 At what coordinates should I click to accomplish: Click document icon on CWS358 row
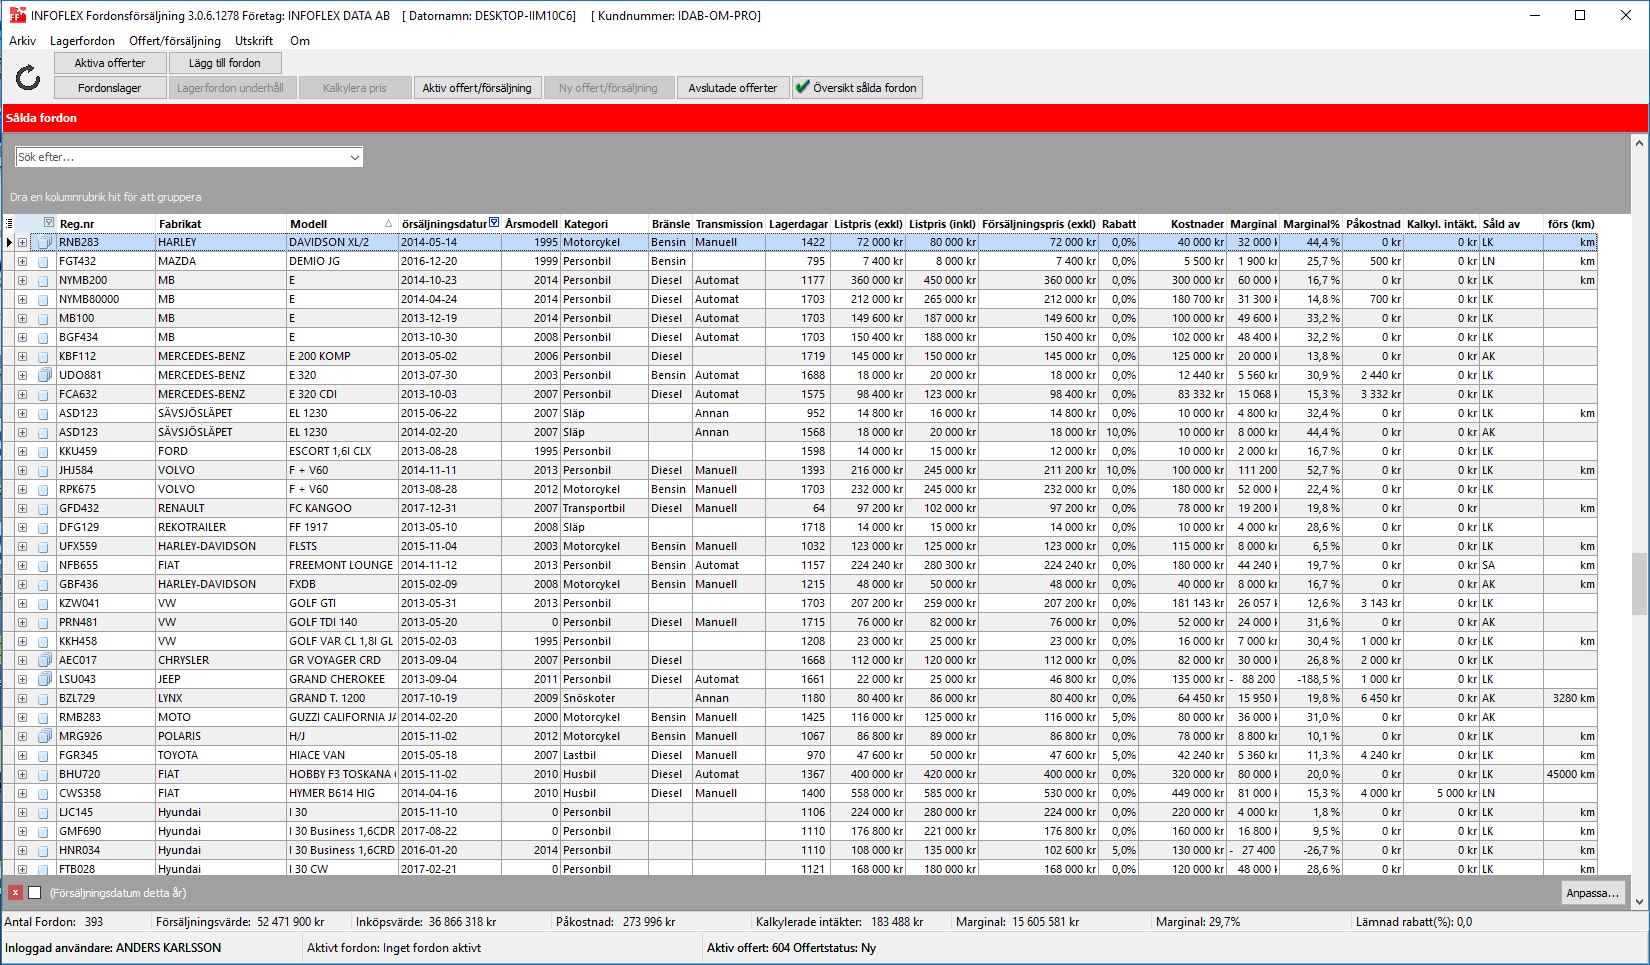[43, 793]
